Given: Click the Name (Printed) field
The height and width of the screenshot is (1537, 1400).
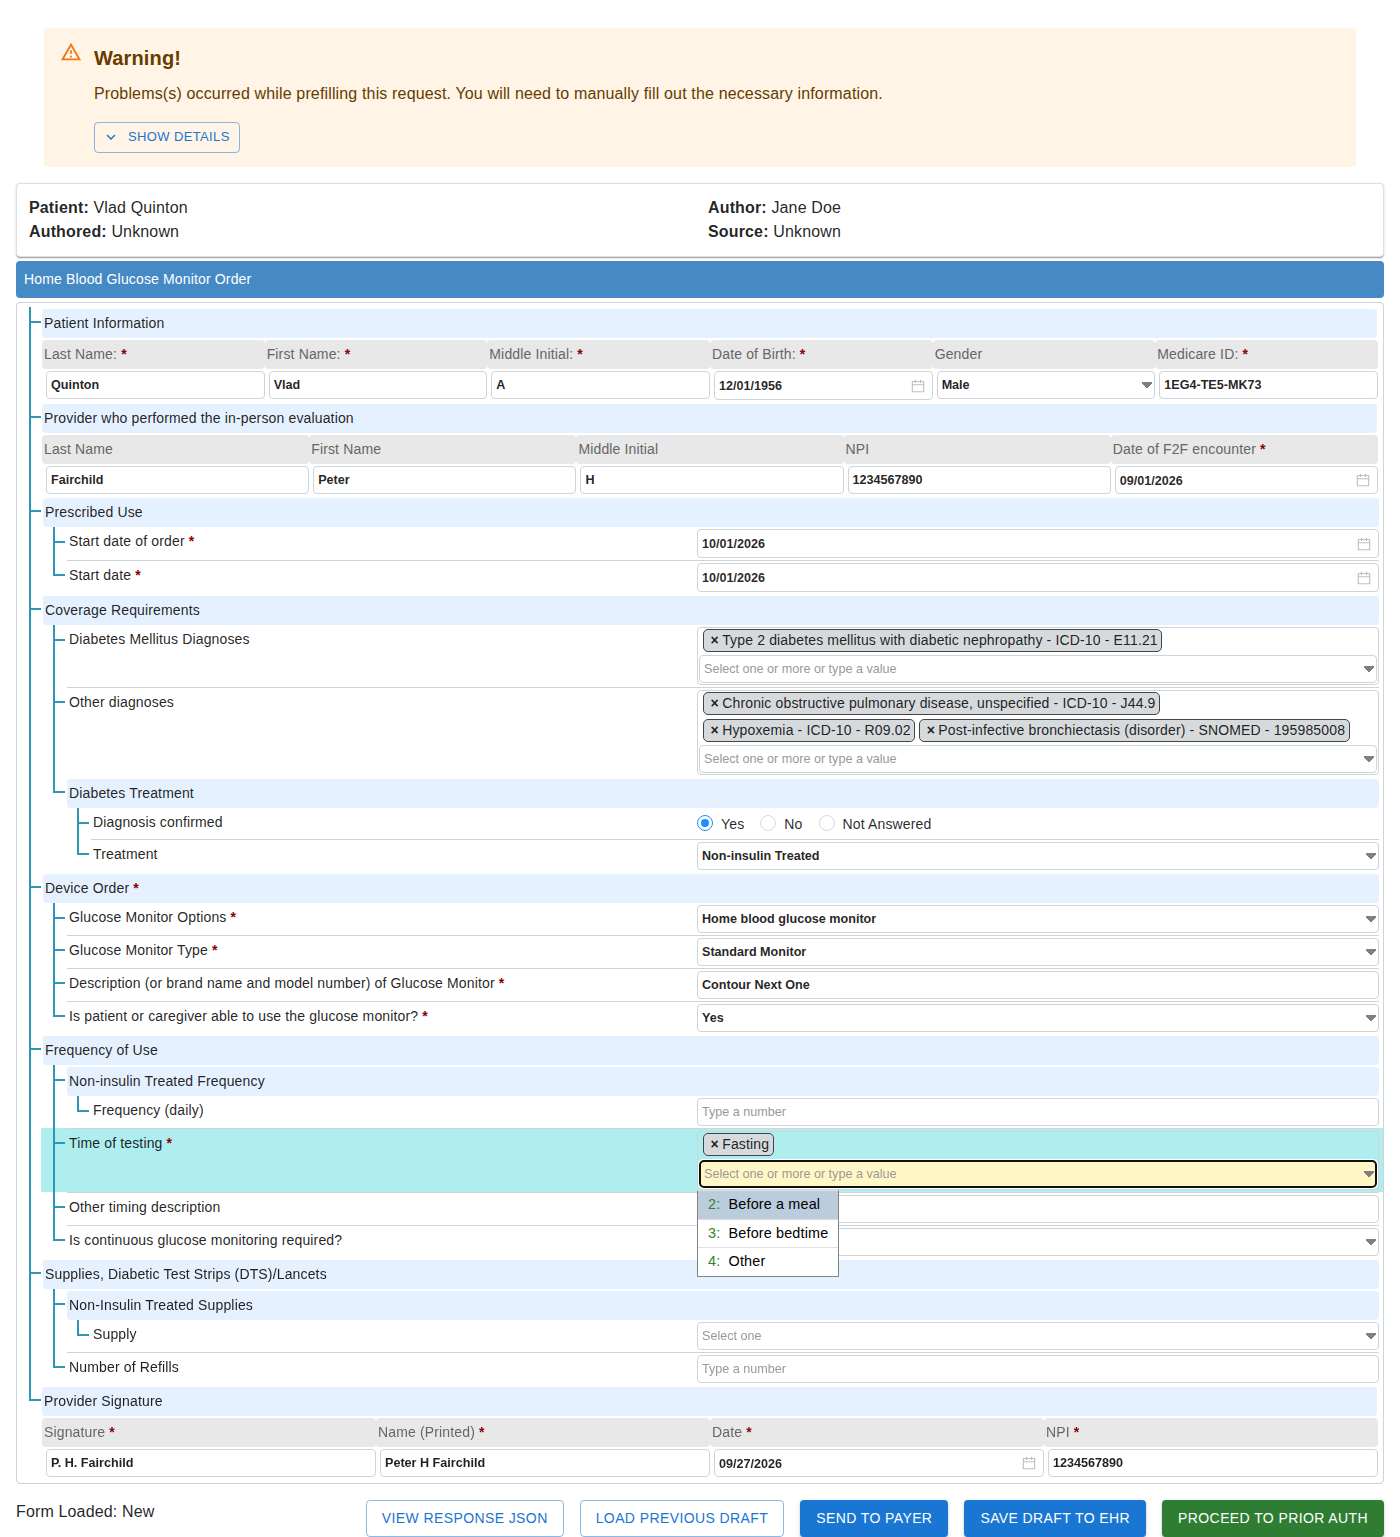Looking at the screenshot, I should tap(545, 1463).
